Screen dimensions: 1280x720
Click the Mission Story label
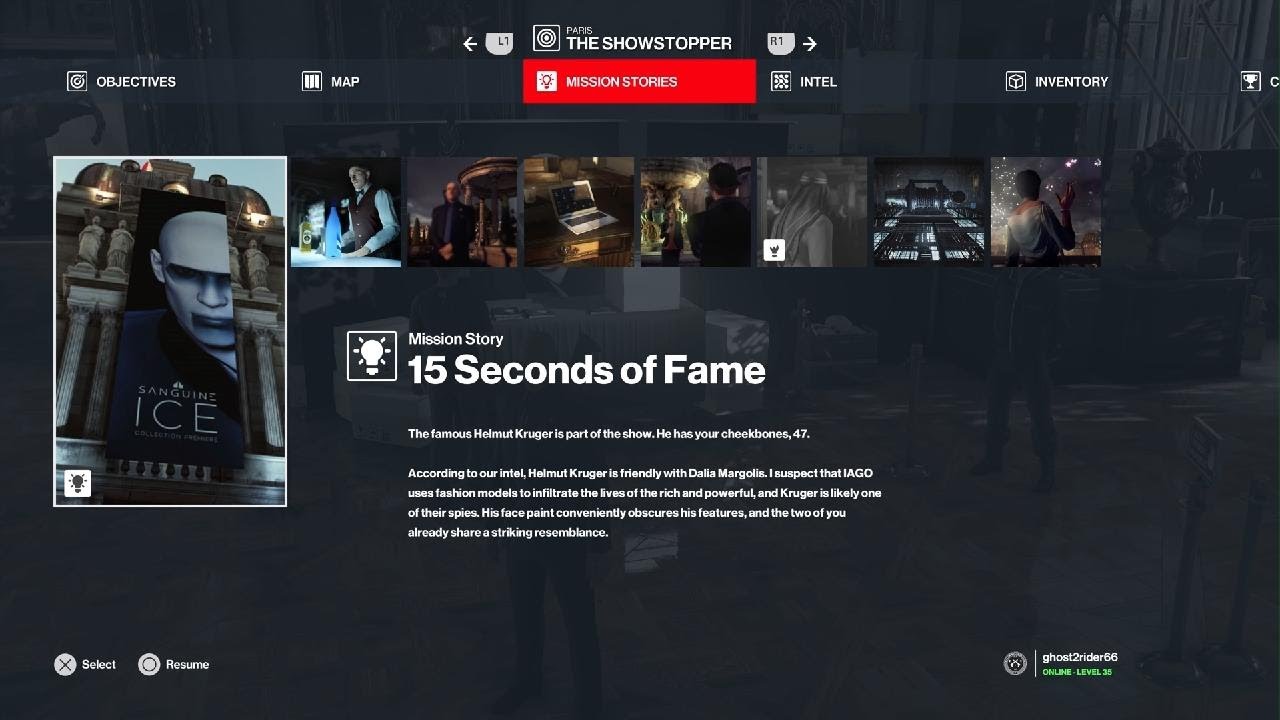click(455, 339)
